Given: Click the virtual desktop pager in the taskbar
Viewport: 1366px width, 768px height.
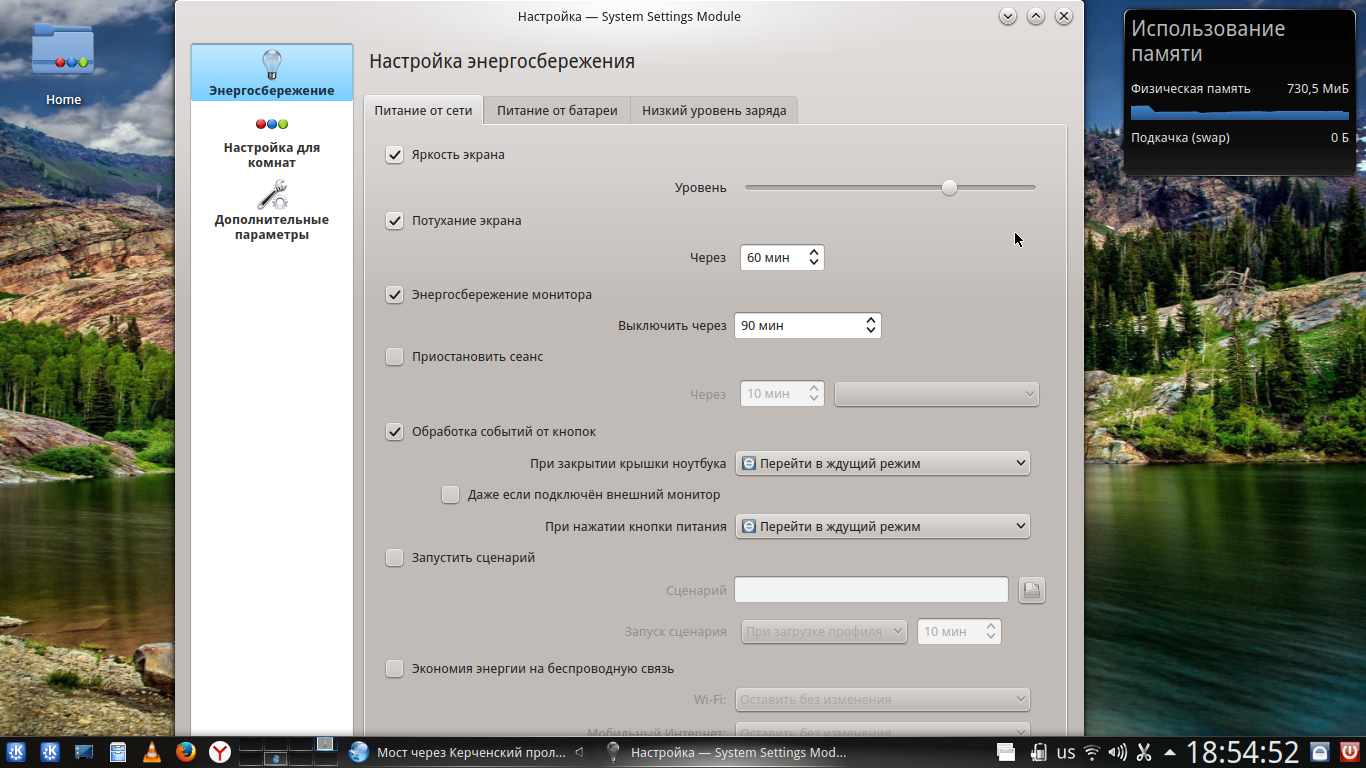Looking at the screenshot, I should tap(288, 752).
